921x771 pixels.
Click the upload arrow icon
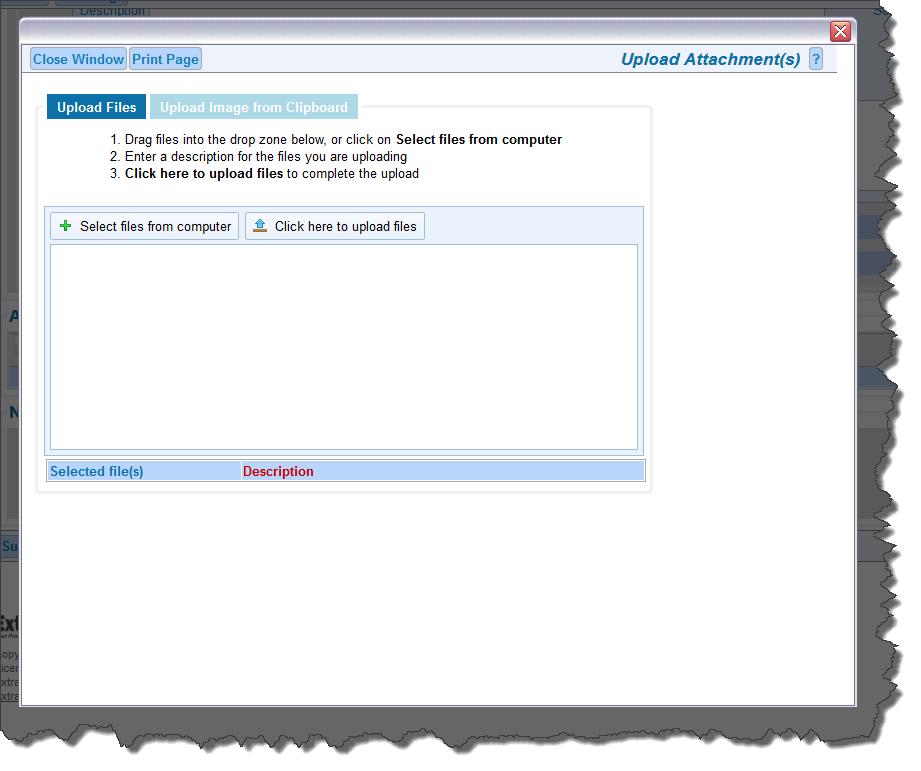click(260, 226)
